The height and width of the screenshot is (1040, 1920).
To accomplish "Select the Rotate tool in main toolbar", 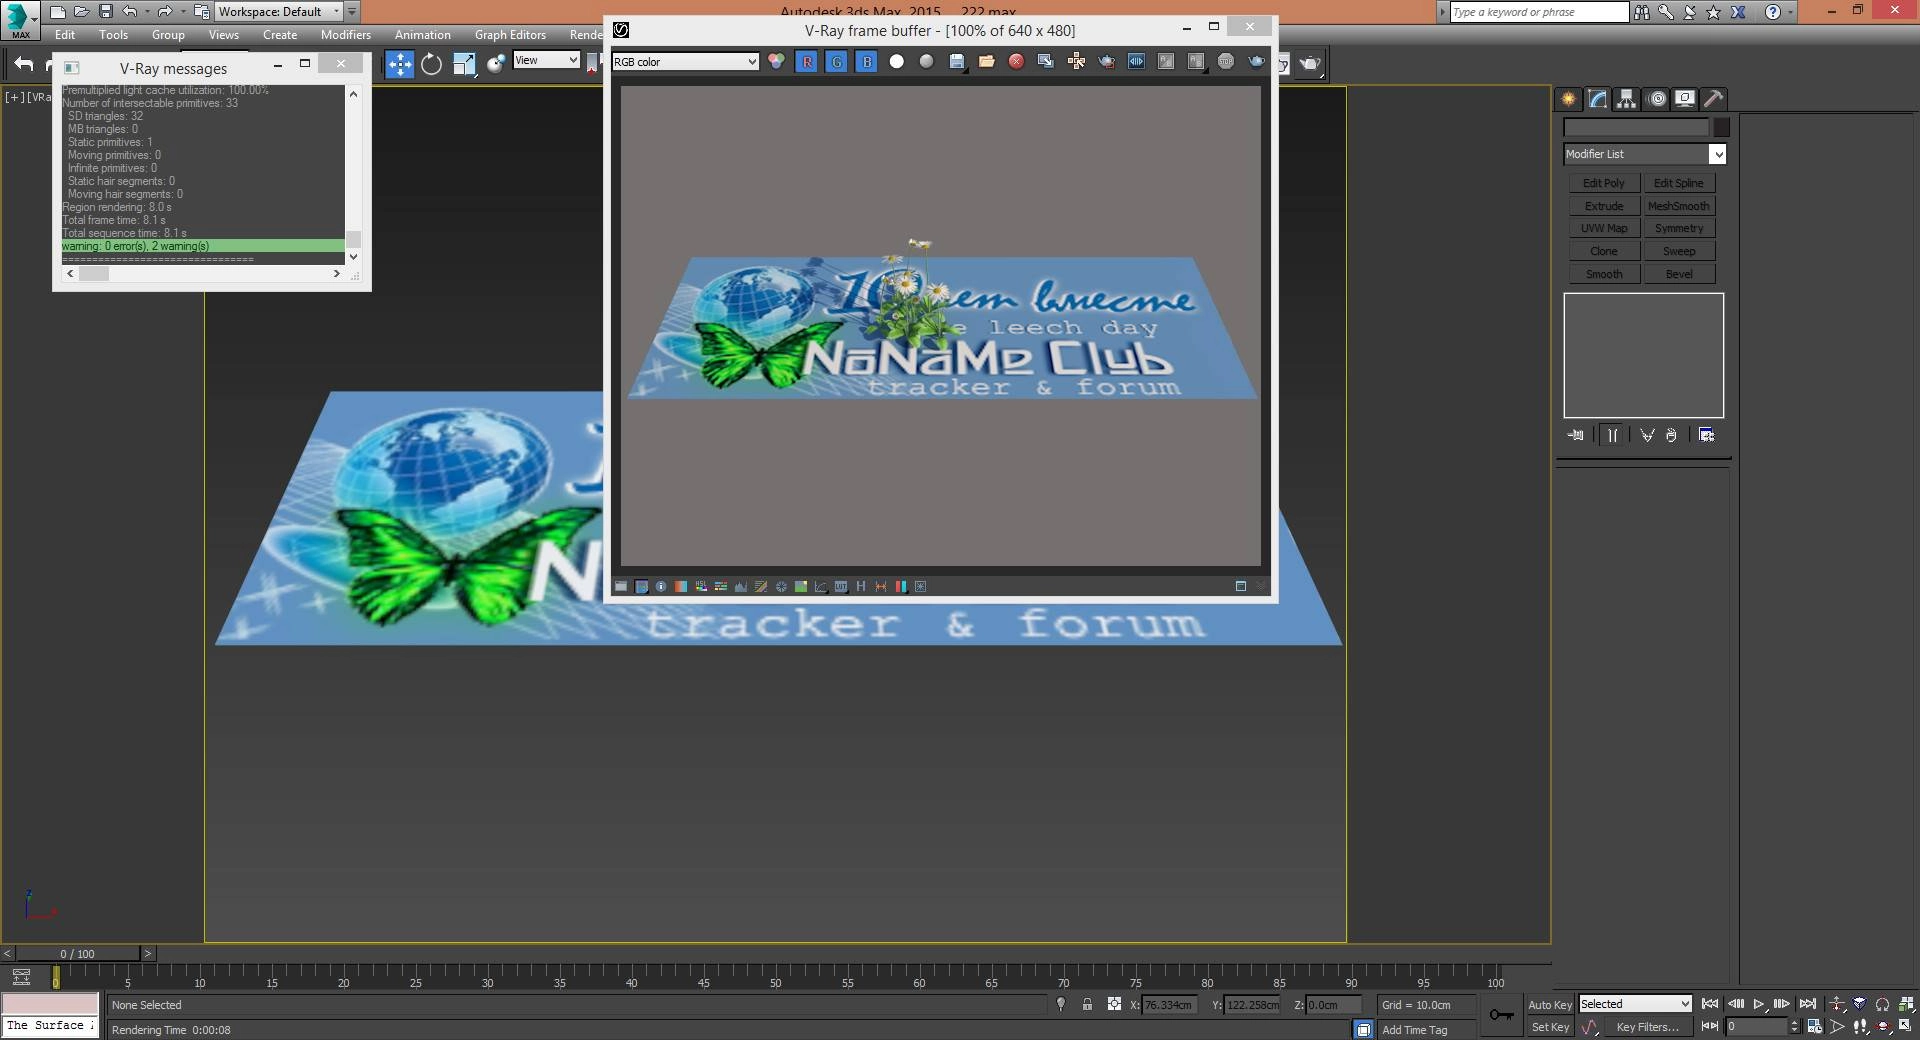I will point(431,65).
